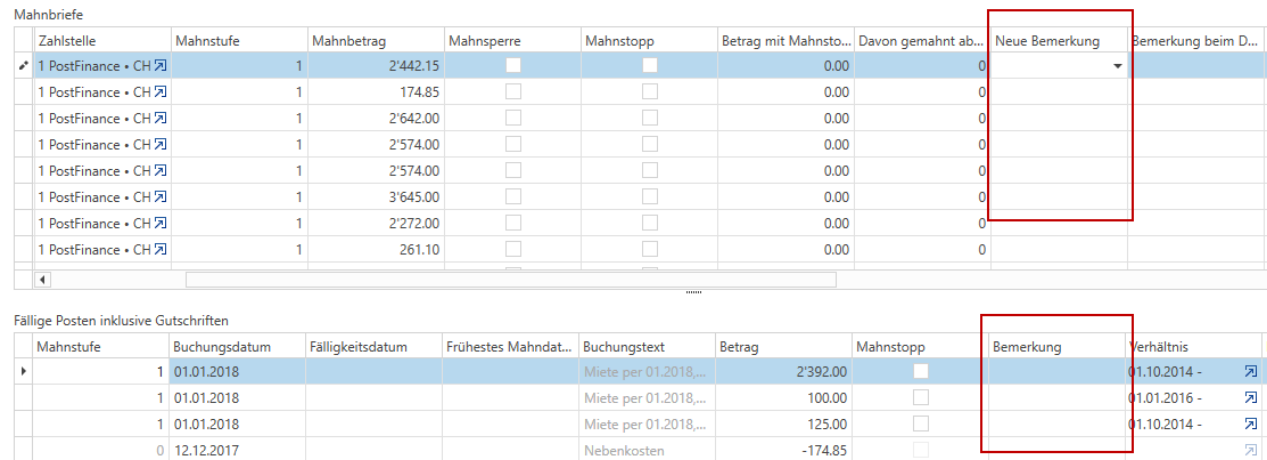Screen dimensions: 1267x460
Task: Sort by the Mahnbetrag column header
Action: (376, 41)
